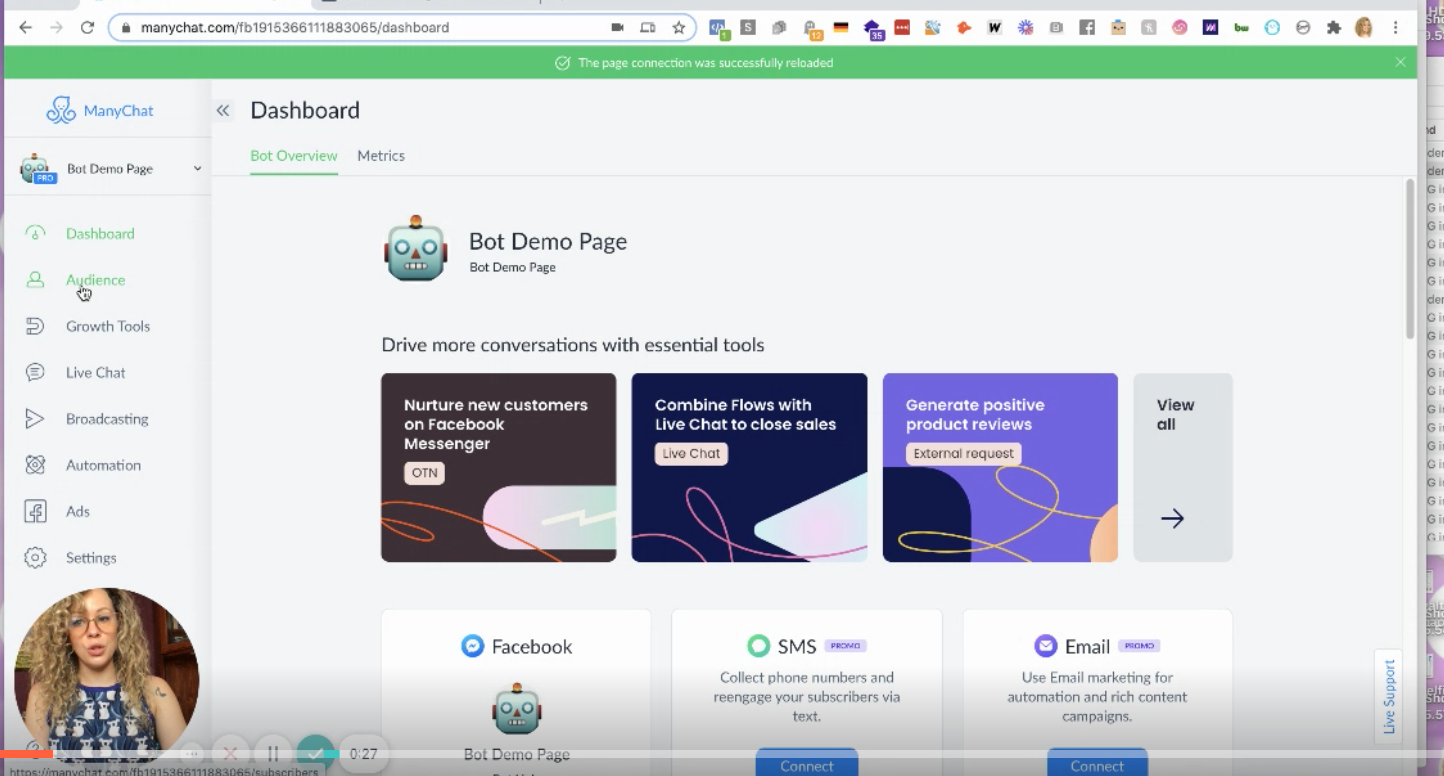Open Live Chat in the sidebar menu
1444x776 pixels.
point(96,372)
